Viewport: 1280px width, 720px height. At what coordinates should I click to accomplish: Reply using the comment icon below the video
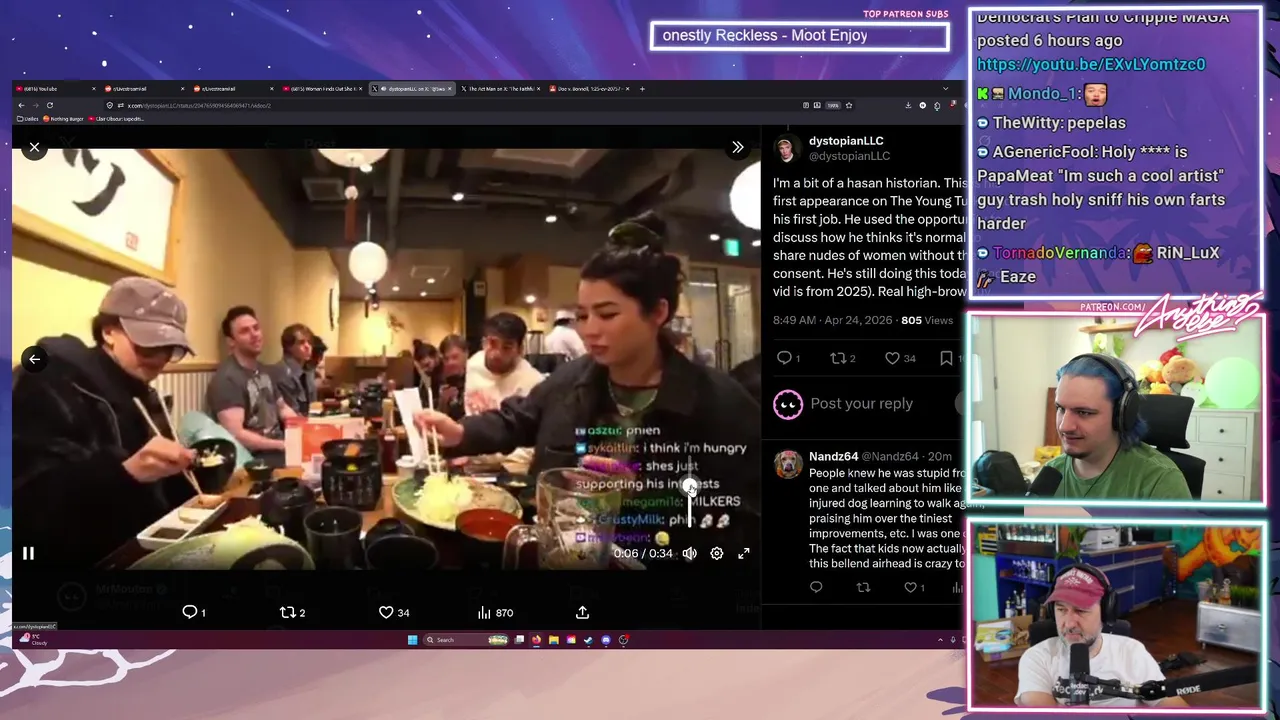pos(190,612)
